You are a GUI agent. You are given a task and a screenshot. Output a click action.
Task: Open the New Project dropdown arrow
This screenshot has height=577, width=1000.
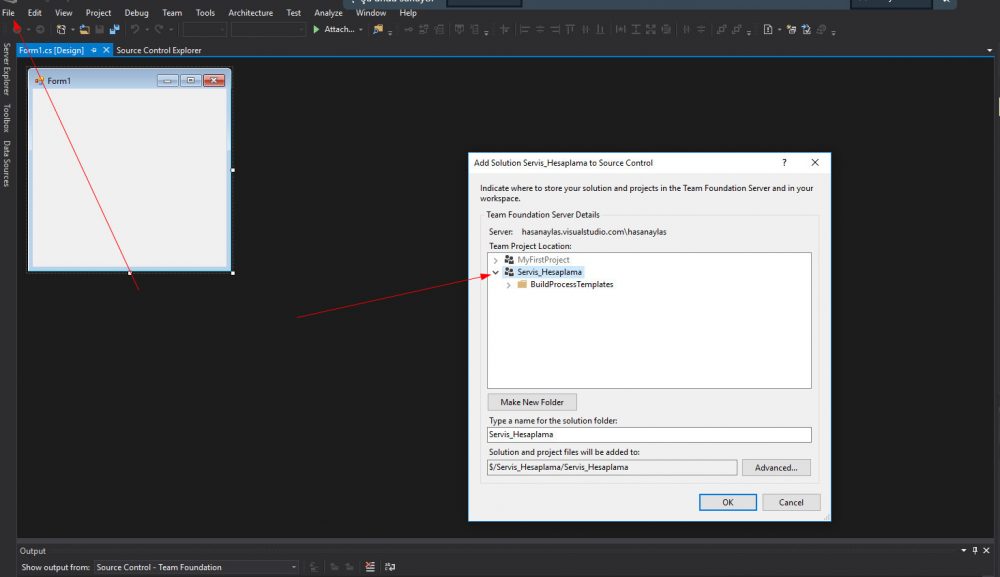pyautogui.click(x=72, y=29)
